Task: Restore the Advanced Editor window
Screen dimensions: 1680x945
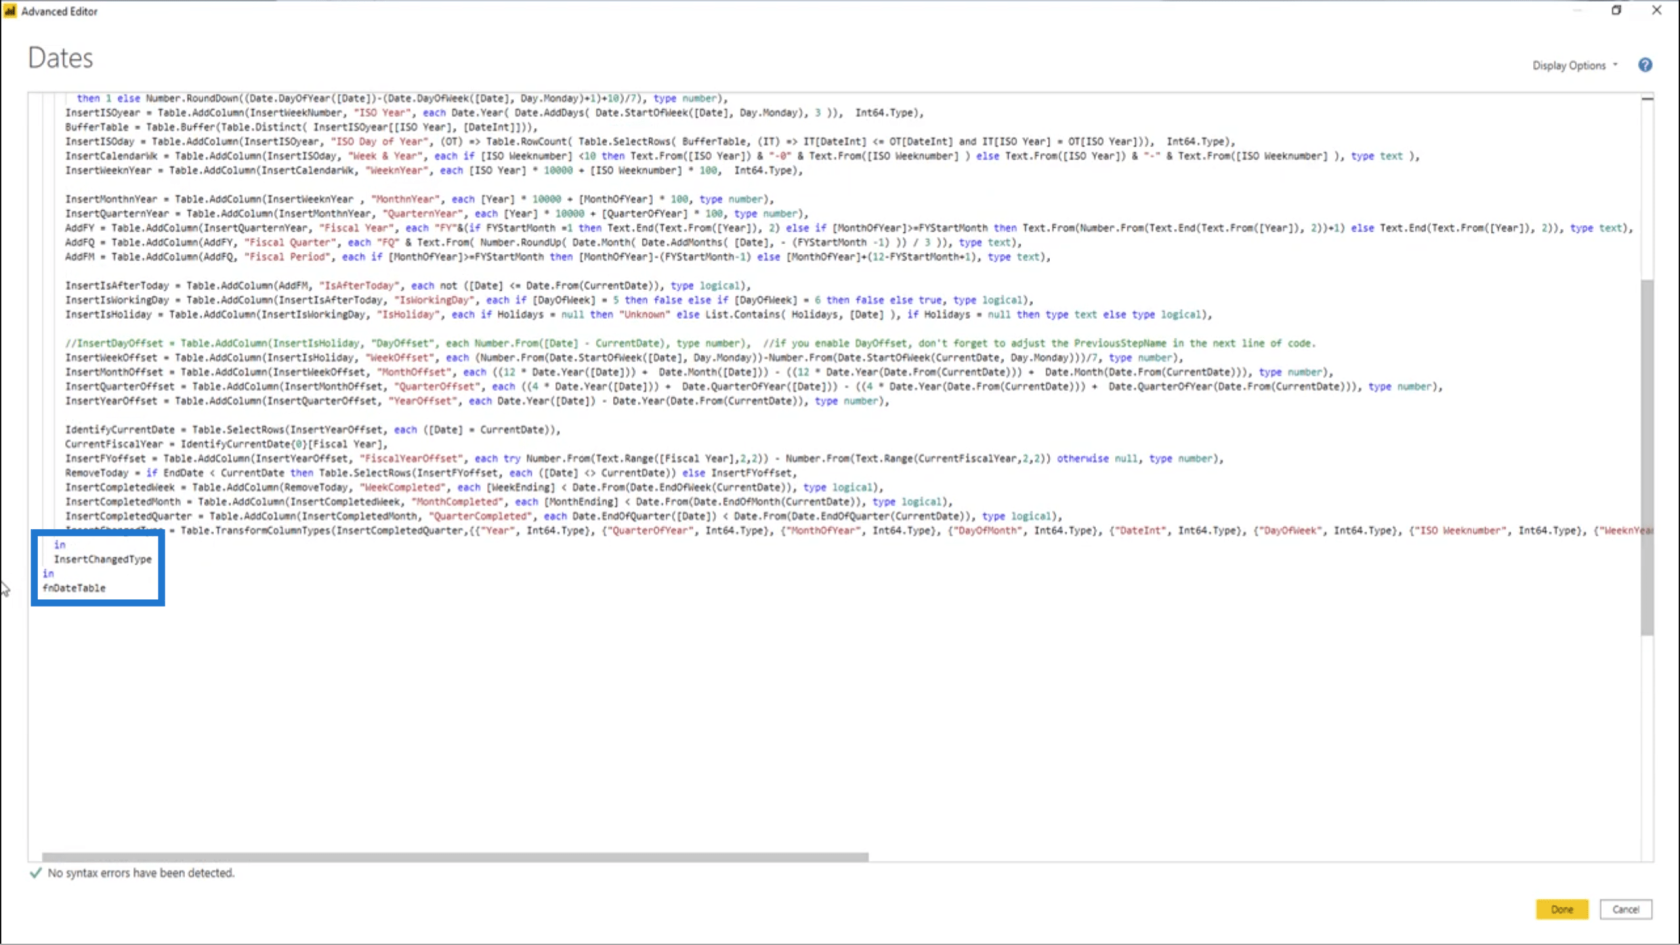Action: coord(1616,10)
